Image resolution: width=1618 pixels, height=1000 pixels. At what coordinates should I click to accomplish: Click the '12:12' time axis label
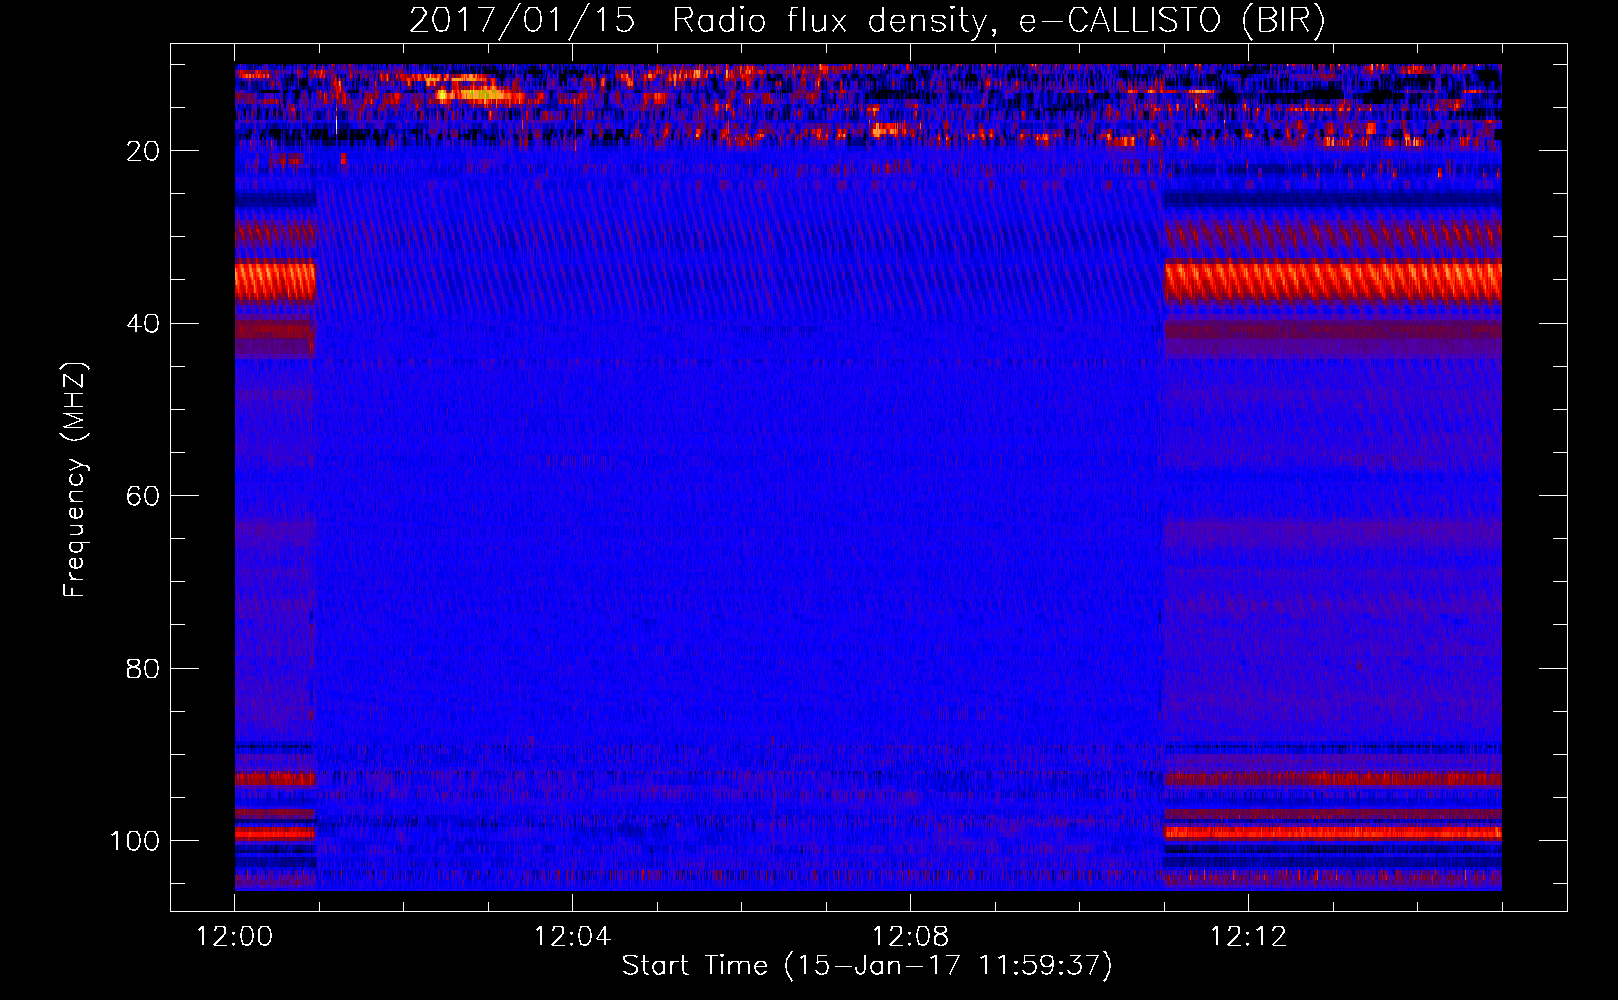click(x=1248, y=937)
